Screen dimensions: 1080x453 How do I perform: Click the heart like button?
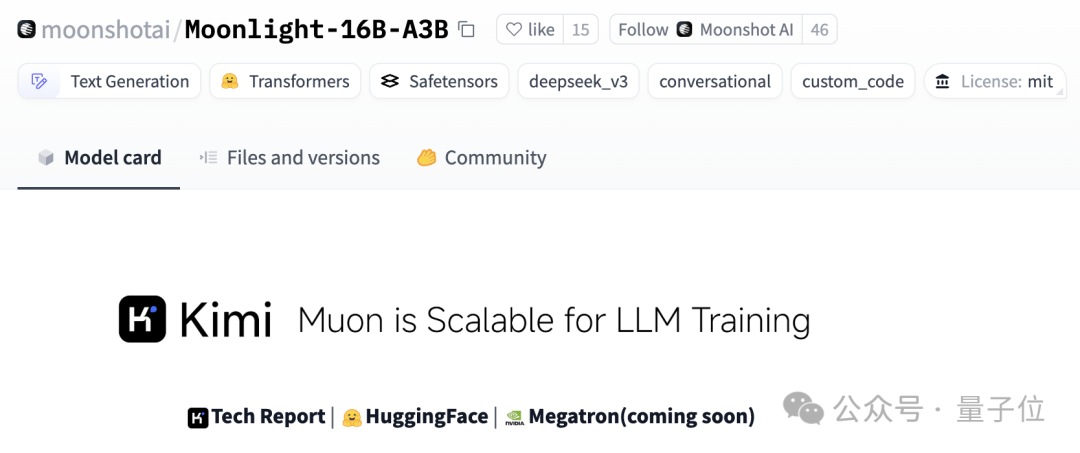[x=530, y=30]
